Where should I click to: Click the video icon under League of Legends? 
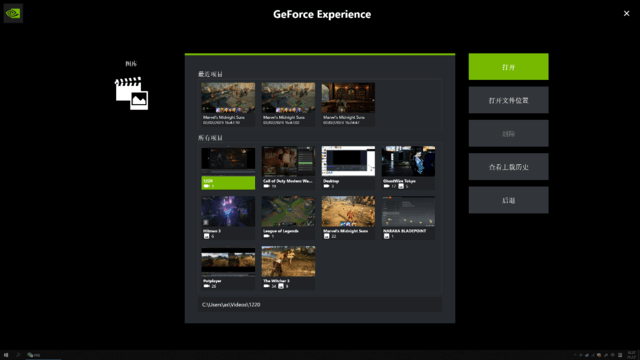267,236
